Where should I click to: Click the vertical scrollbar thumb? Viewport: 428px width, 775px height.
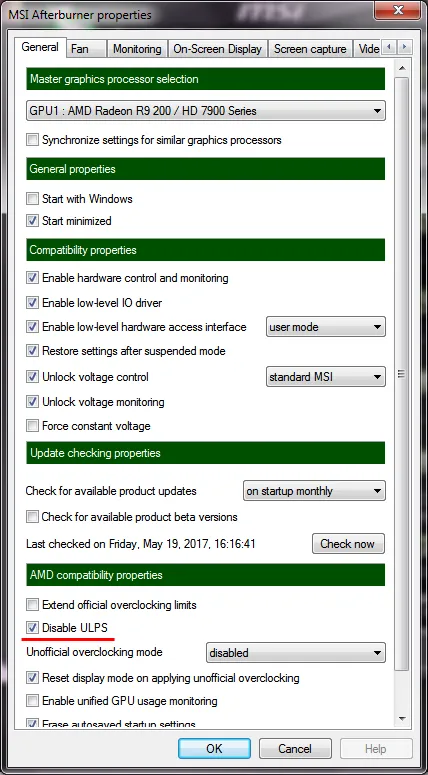(x=402, y=374)
